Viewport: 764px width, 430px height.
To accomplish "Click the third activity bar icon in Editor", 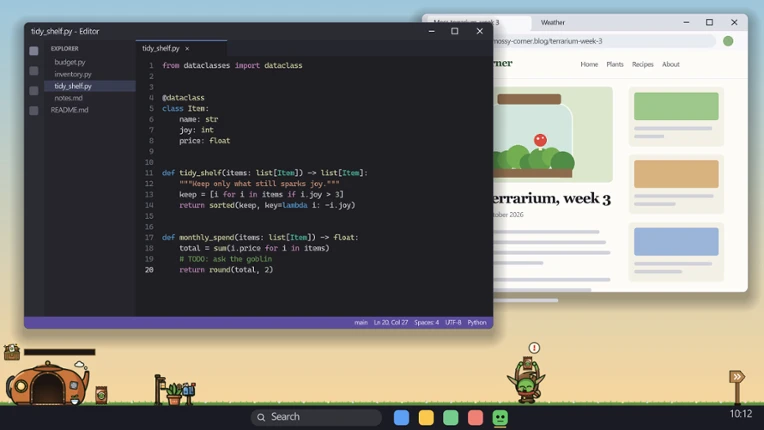I will 34,91.
